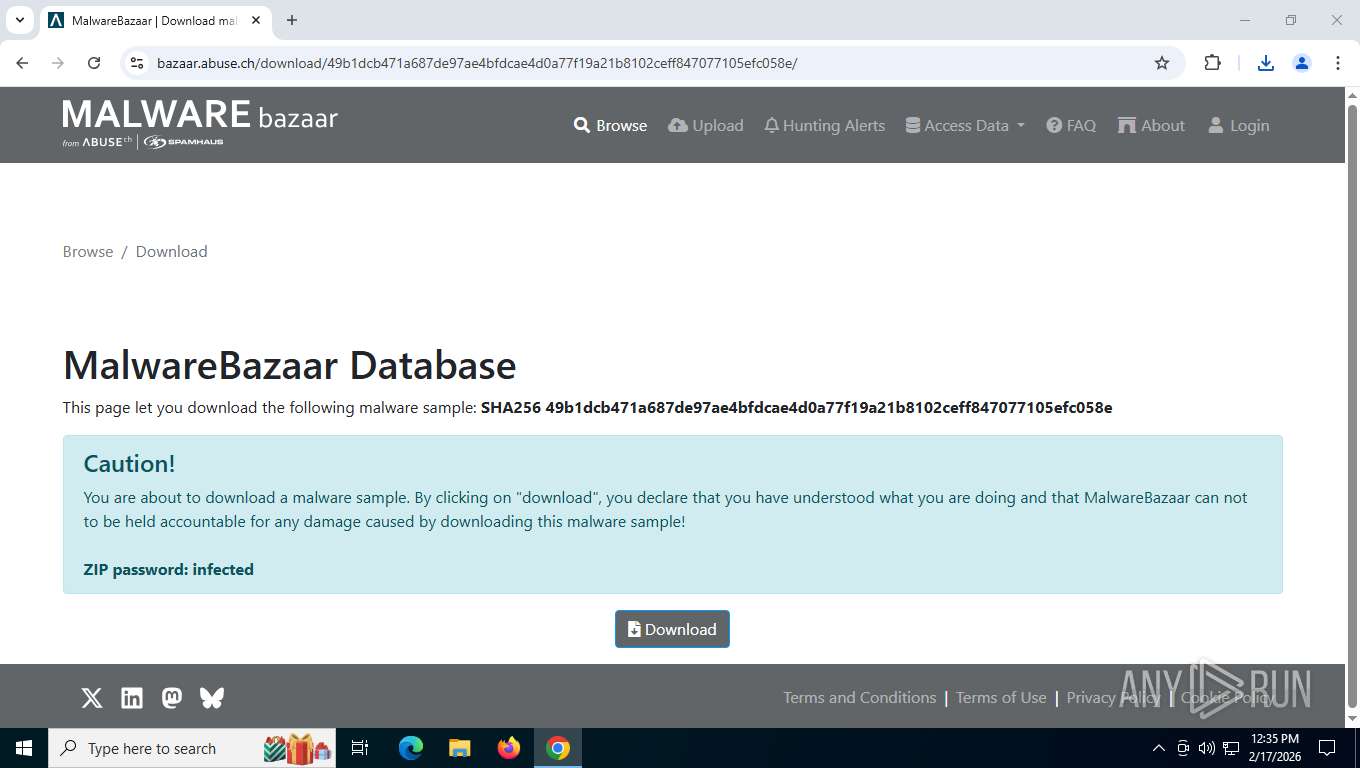Open a new browser tab

(x=292, y=20)
